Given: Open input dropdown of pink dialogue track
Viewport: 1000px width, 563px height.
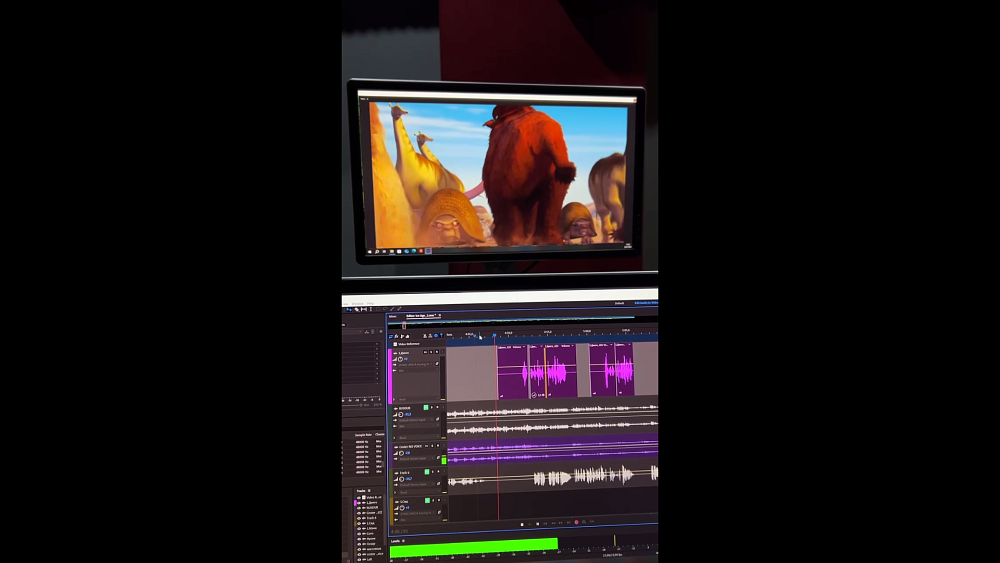Looking at the screenshot, I should coord(415,365).
